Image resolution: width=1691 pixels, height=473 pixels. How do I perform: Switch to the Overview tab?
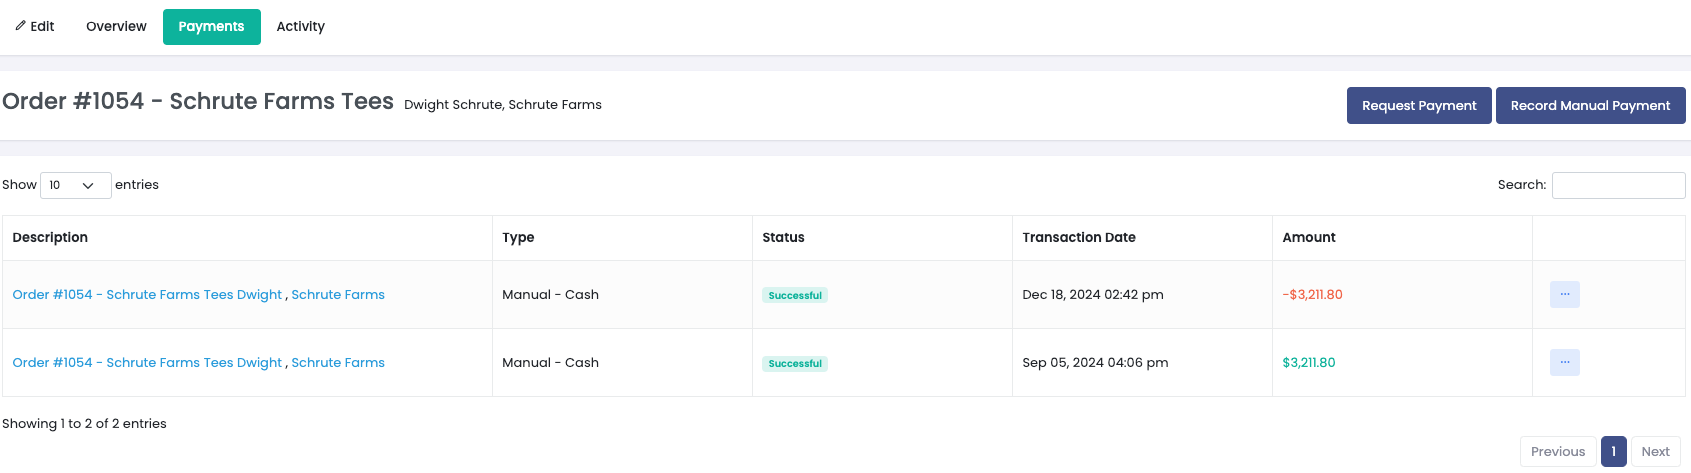[x=116, y=27]
